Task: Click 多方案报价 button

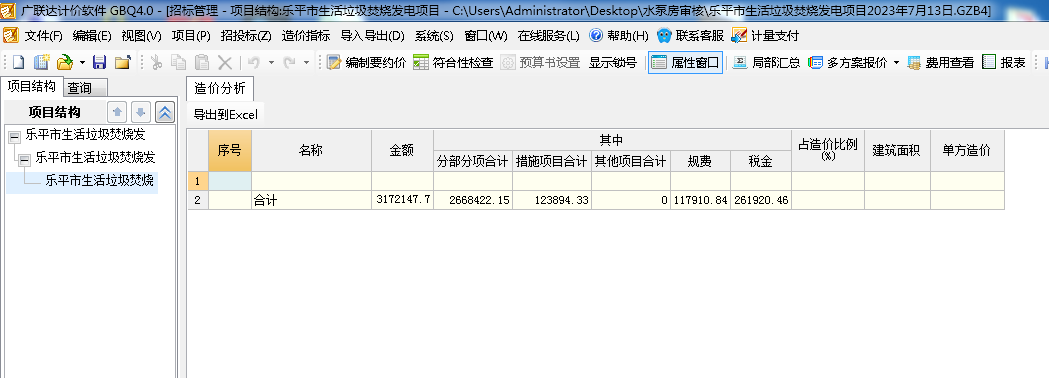Action: click(848, 63)
